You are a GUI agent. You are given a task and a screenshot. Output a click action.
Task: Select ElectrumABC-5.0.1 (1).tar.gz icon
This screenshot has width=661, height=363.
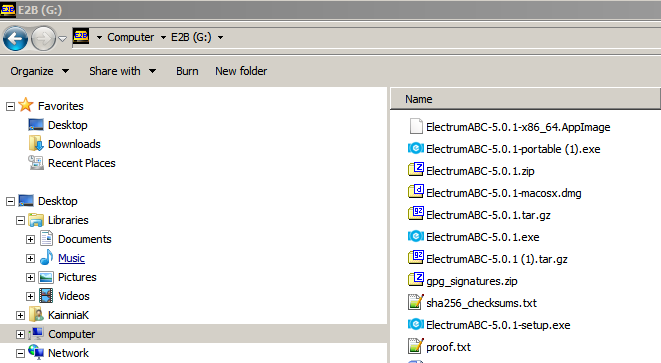416,257
